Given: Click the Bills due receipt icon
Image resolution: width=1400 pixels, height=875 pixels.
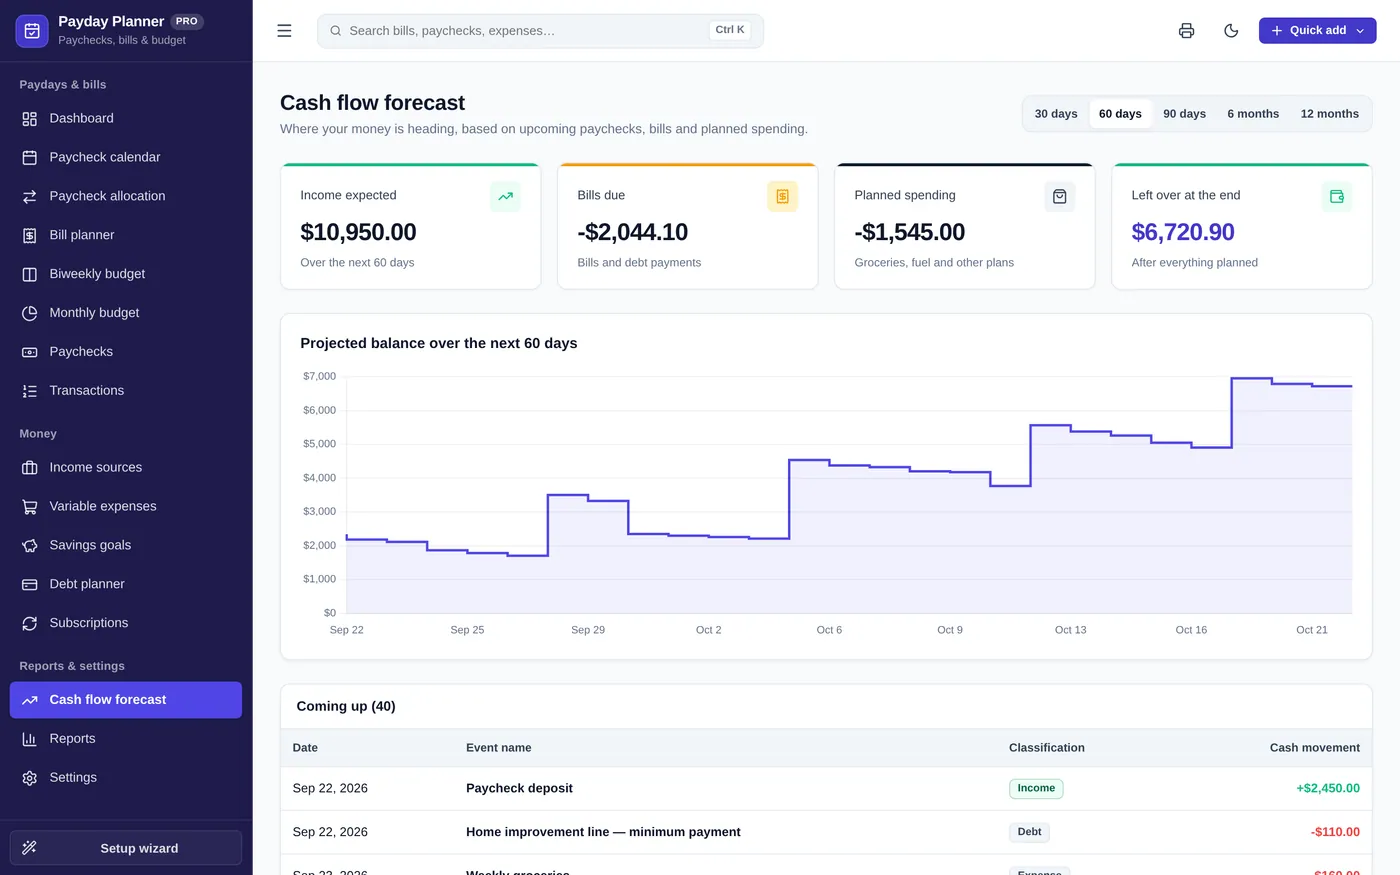Looking at the screenshot, I should coord(782,196).
